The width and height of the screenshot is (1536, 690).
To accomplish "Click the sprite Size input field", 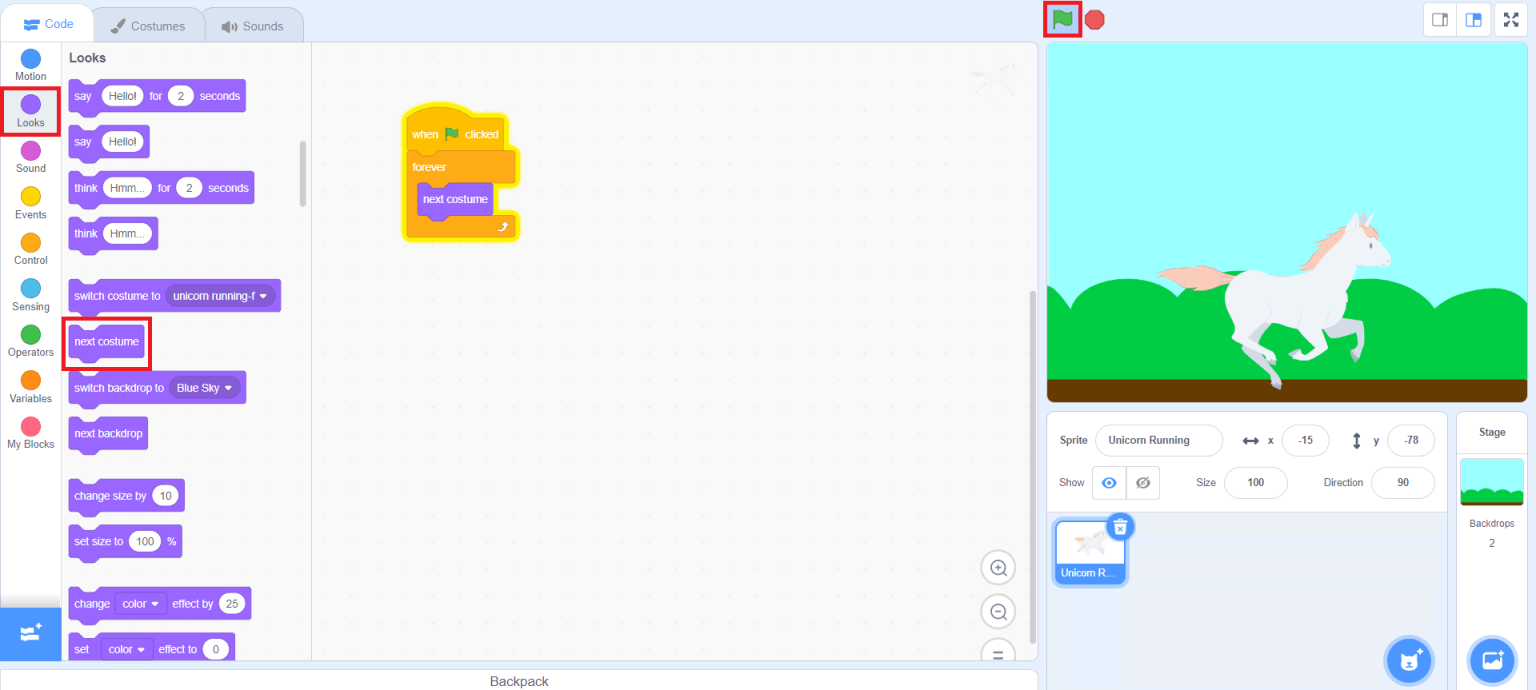I will pos(1256,482).
